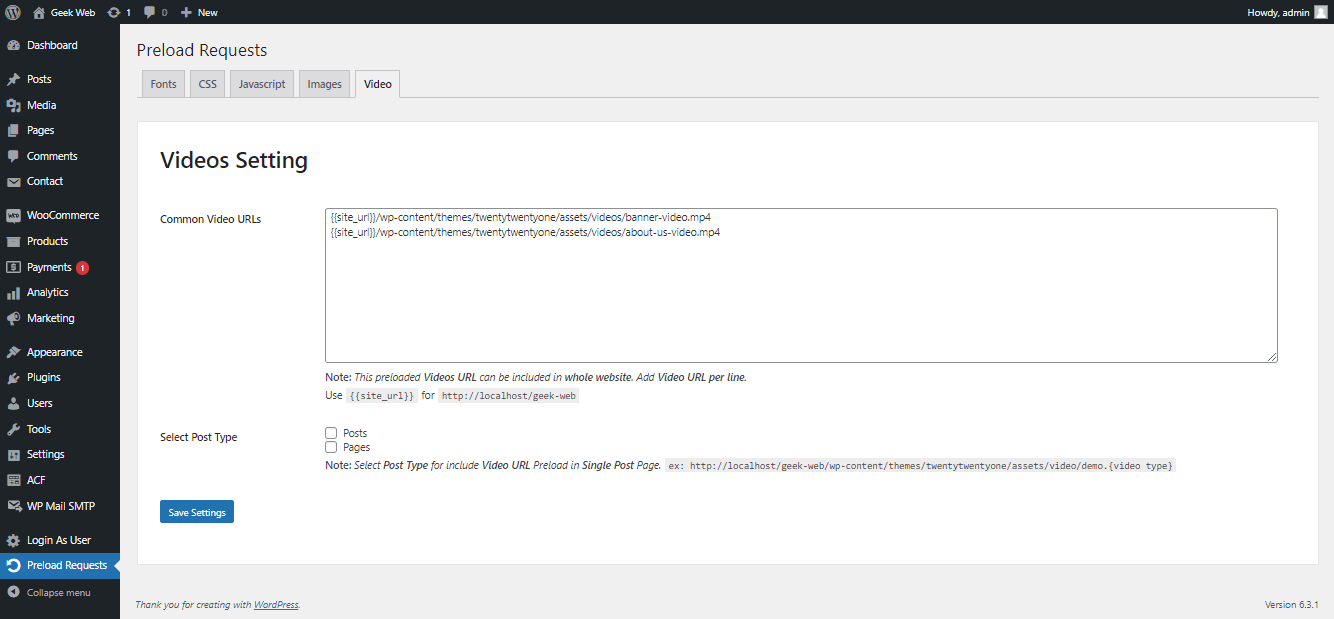Click the Version 6.3.1 footer text
1334x619 pixels.
point(1292,605)
